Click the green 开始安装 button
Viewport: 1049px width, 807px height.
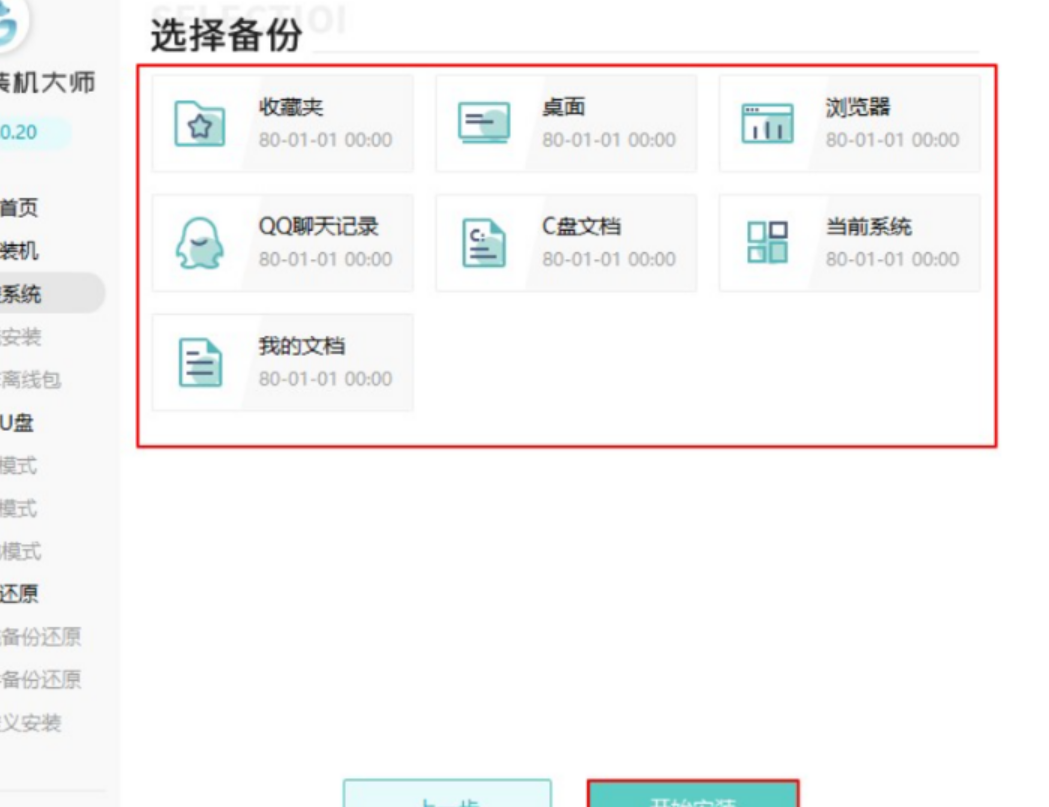click(x=693, y=794)
